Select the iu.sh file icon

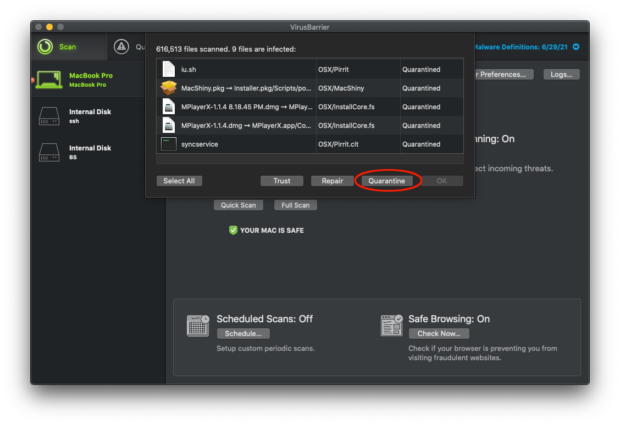point(169,69)
